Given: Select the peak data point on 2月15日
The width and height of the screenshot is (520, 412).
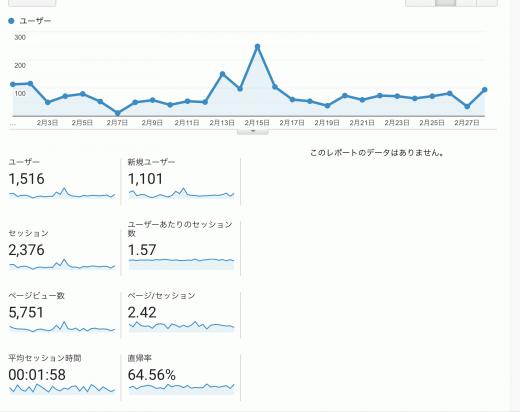Looking at the screenshot, I should click(x=257, y=47).
